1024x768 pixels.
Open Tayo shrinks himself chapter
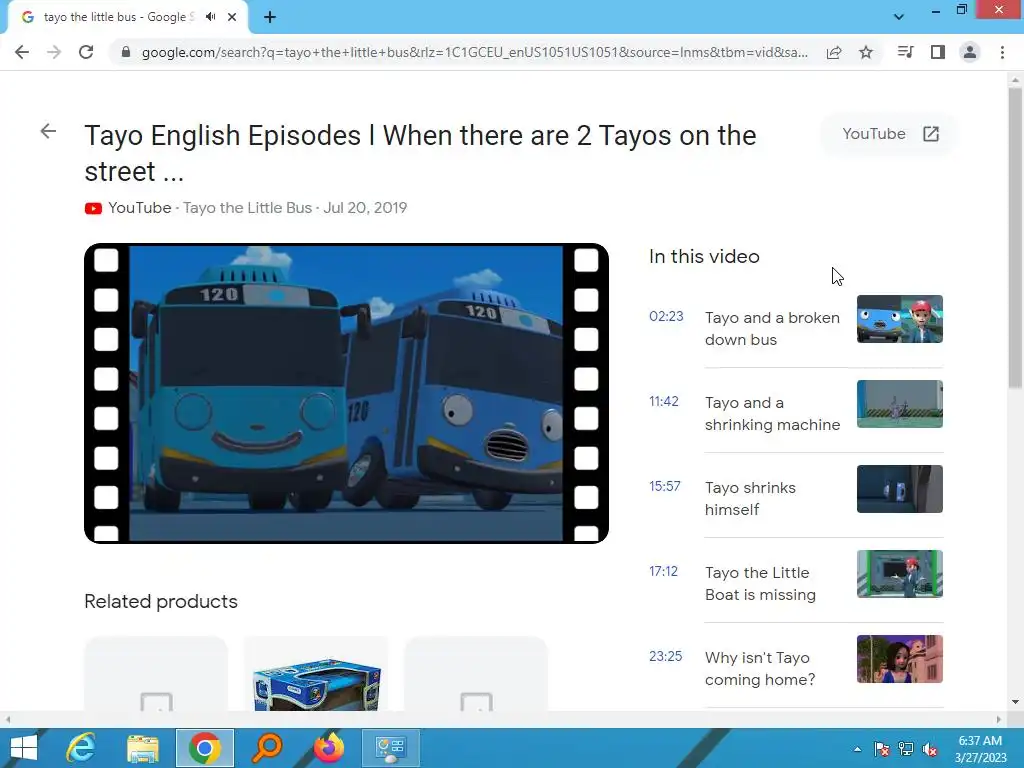tap(750, 498)
